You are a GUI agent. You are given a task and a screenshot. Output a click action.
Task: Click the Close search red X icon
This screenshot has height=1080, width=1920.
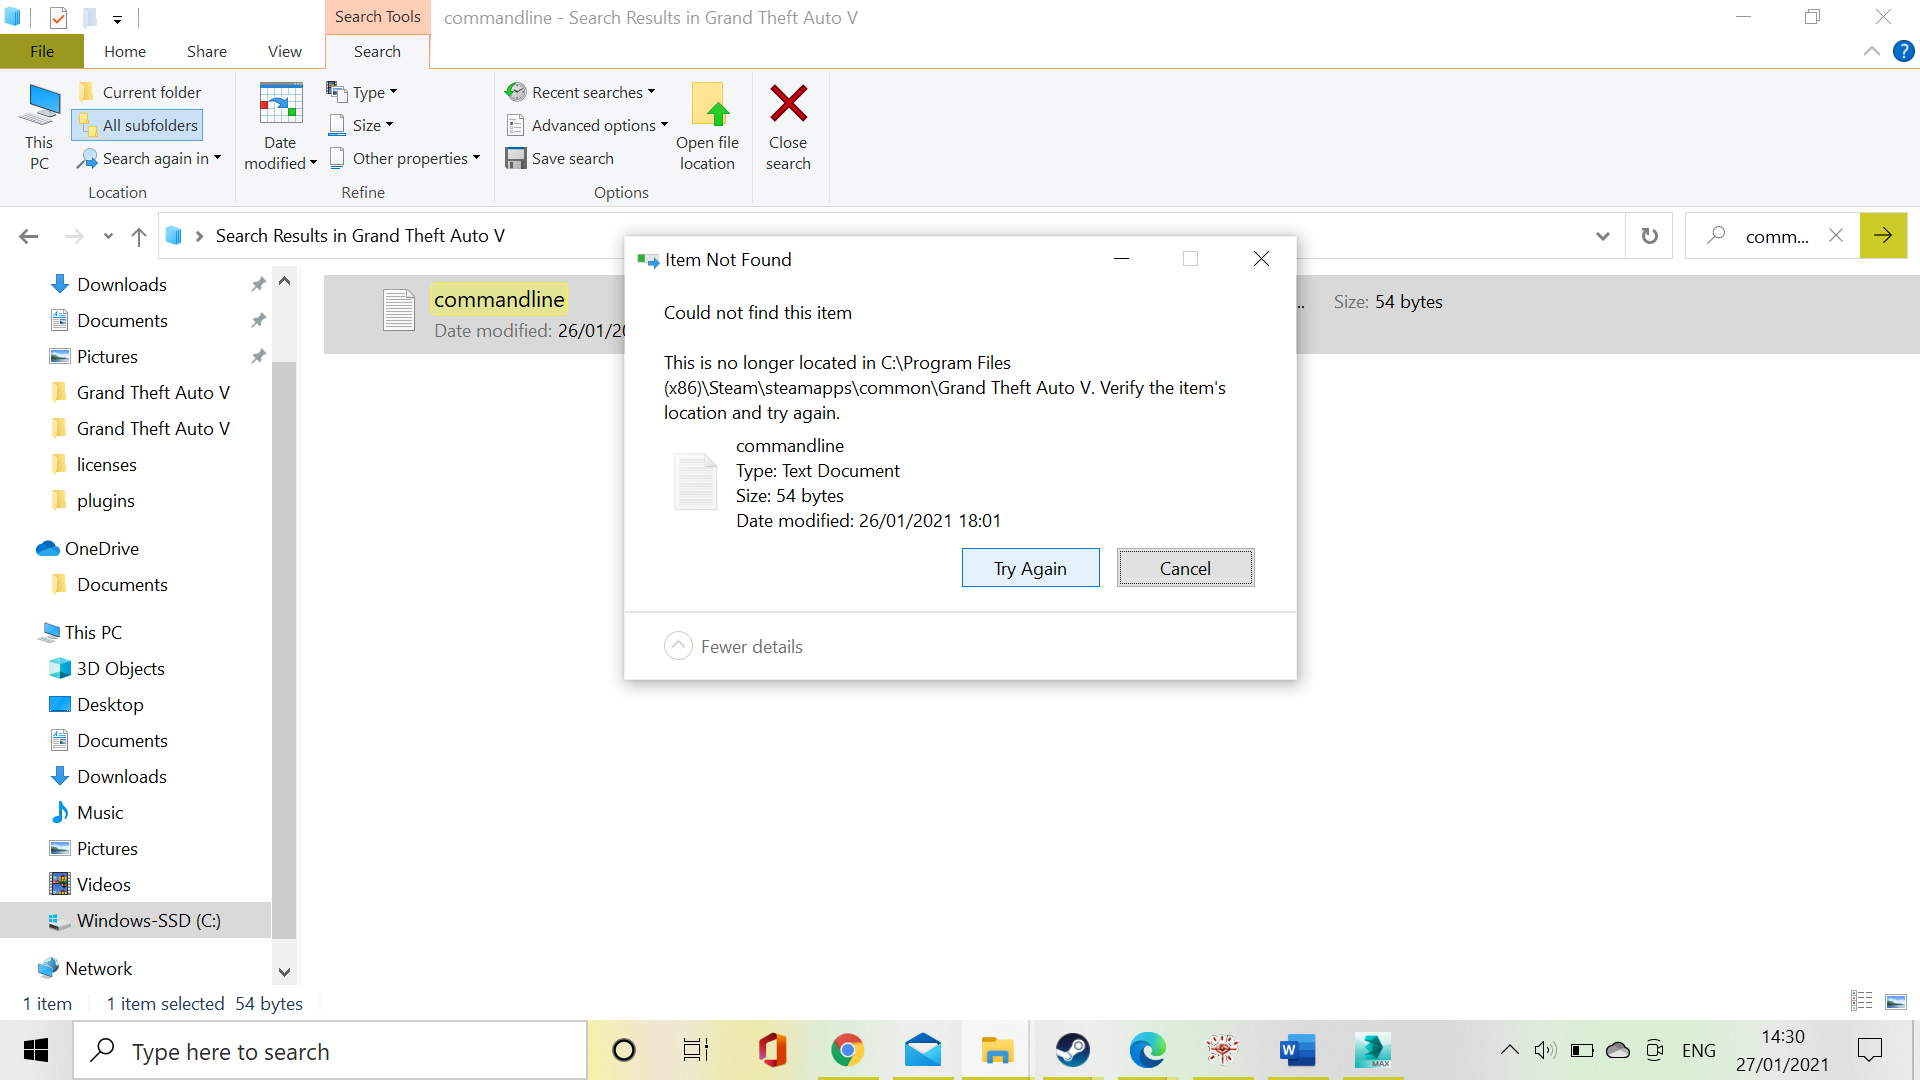788,104
